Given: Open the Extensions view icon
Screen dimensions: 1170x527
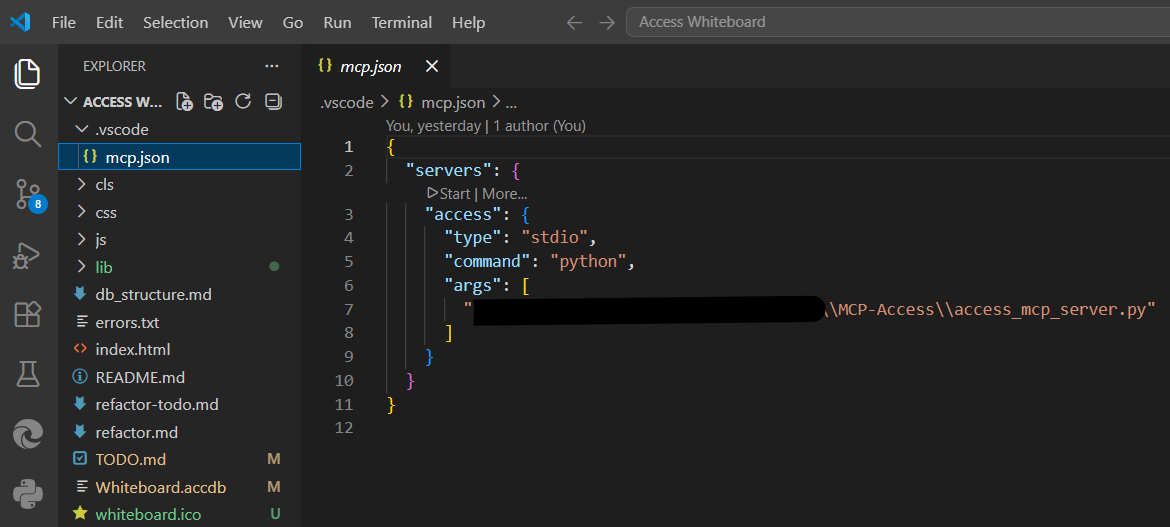Looking at the screenshot, I should click(28, 314).
